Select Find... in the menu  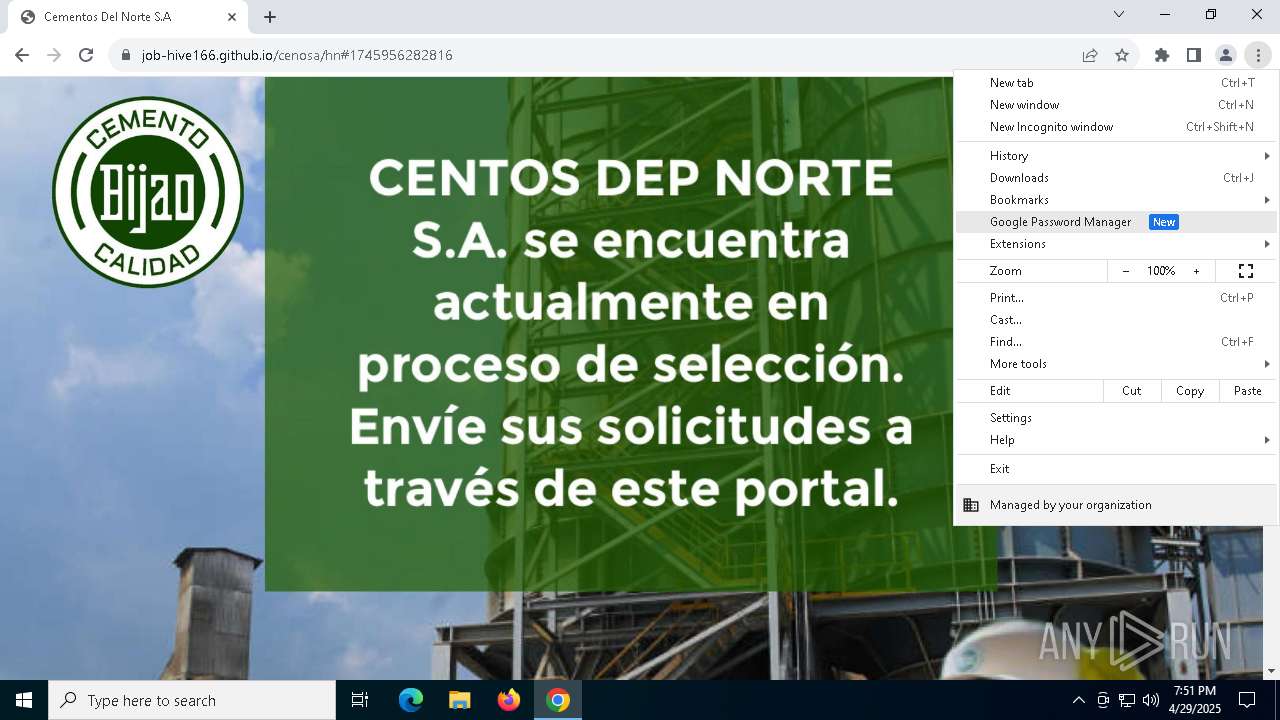pyautogui.click(x=1117, y=342)
